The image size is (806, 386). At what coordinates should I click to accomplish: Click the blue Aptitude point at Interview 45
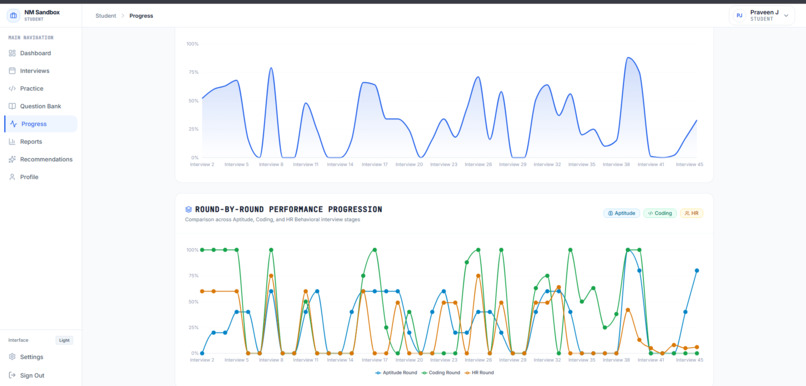[x=697, y=270]
